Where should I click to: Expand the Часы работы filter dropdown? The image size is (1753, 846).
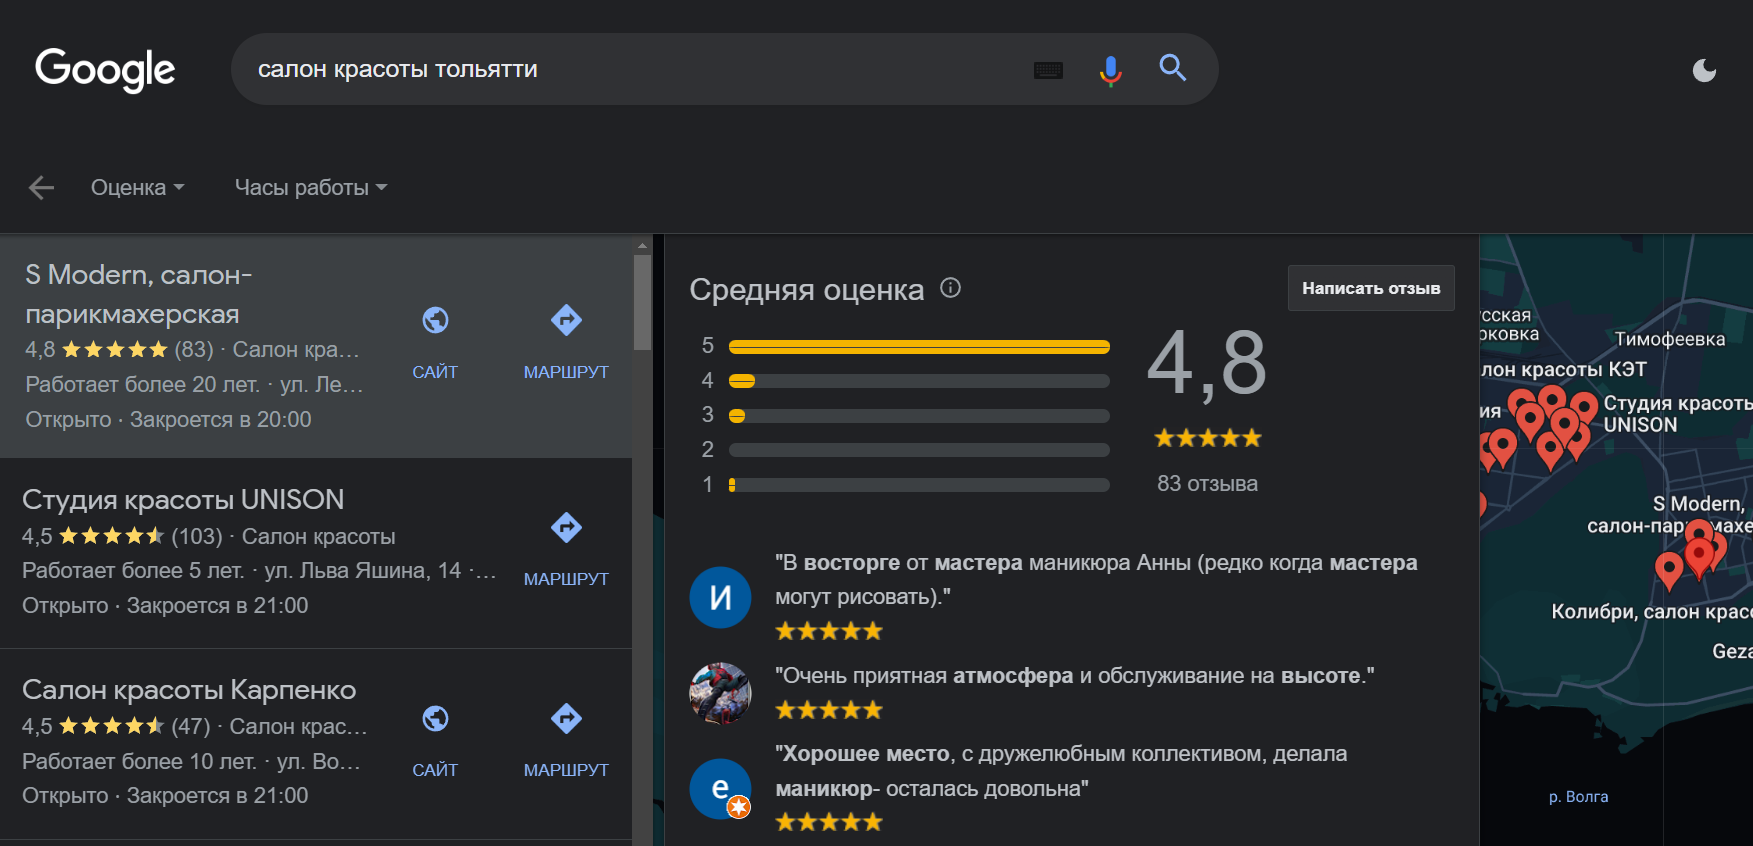[x=311, y=187]
